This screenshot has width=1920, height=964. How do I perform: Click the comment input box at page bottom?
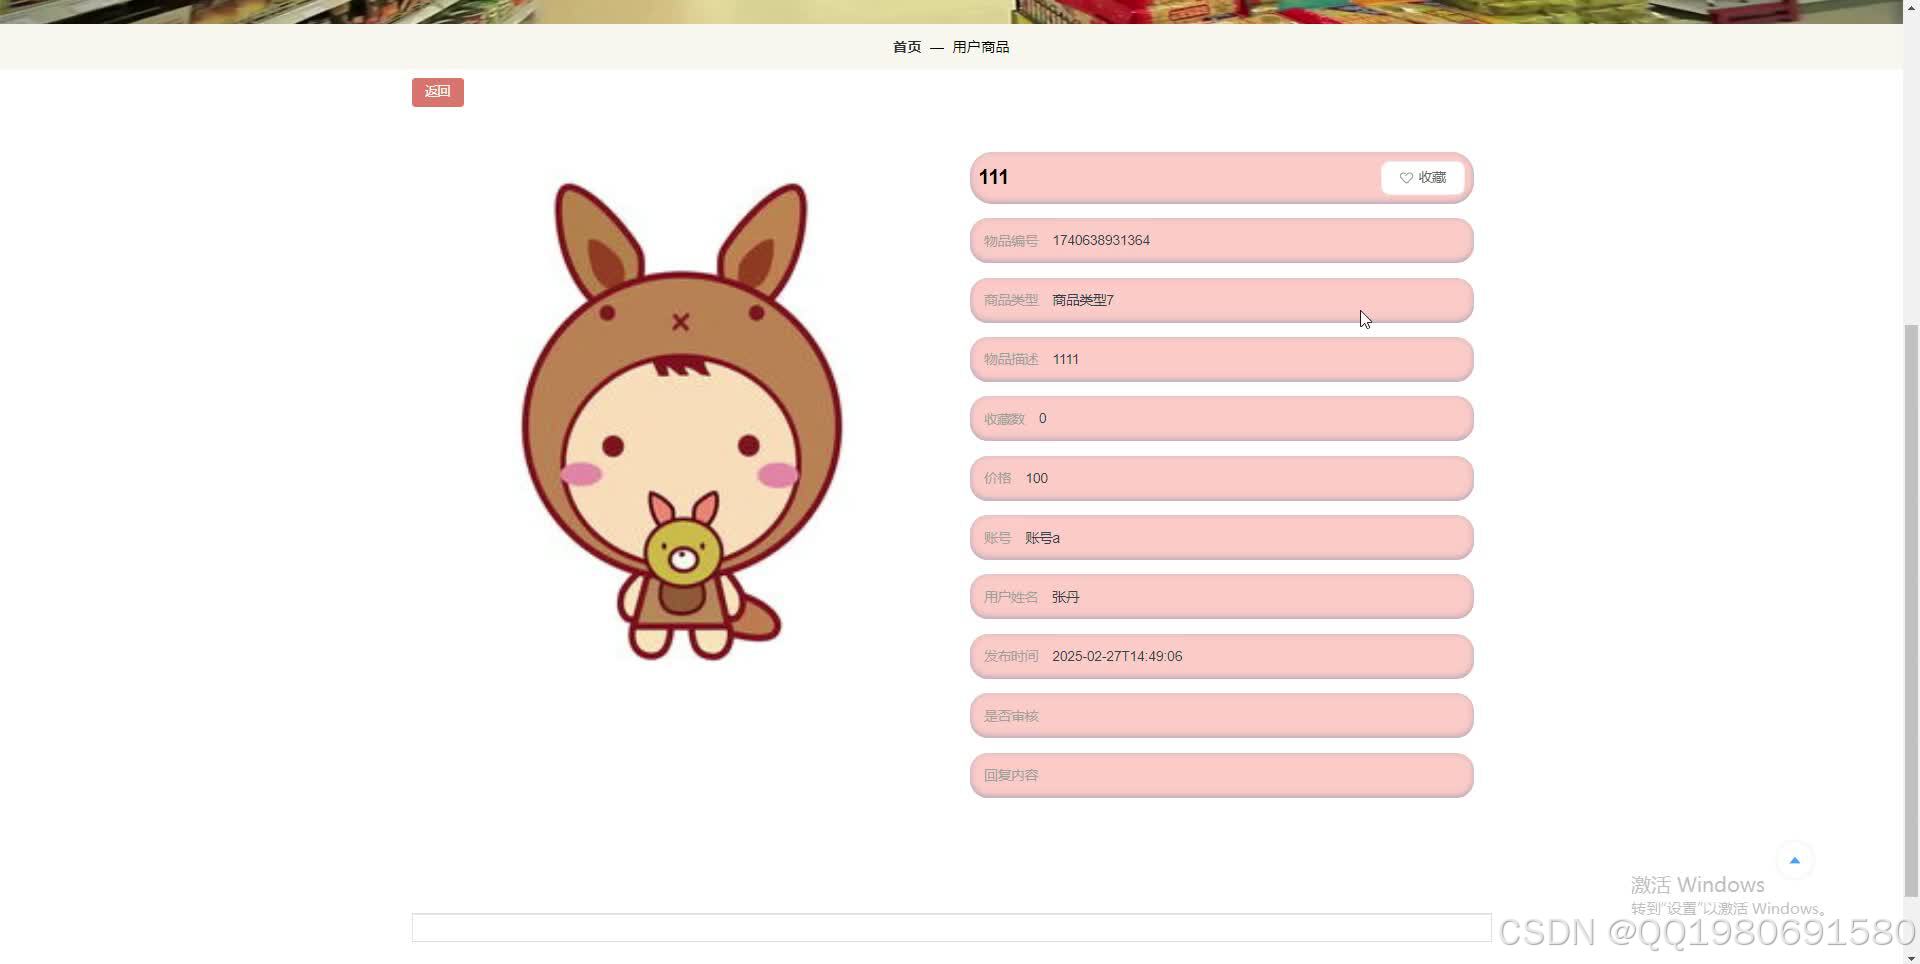(x=950, y=927)
